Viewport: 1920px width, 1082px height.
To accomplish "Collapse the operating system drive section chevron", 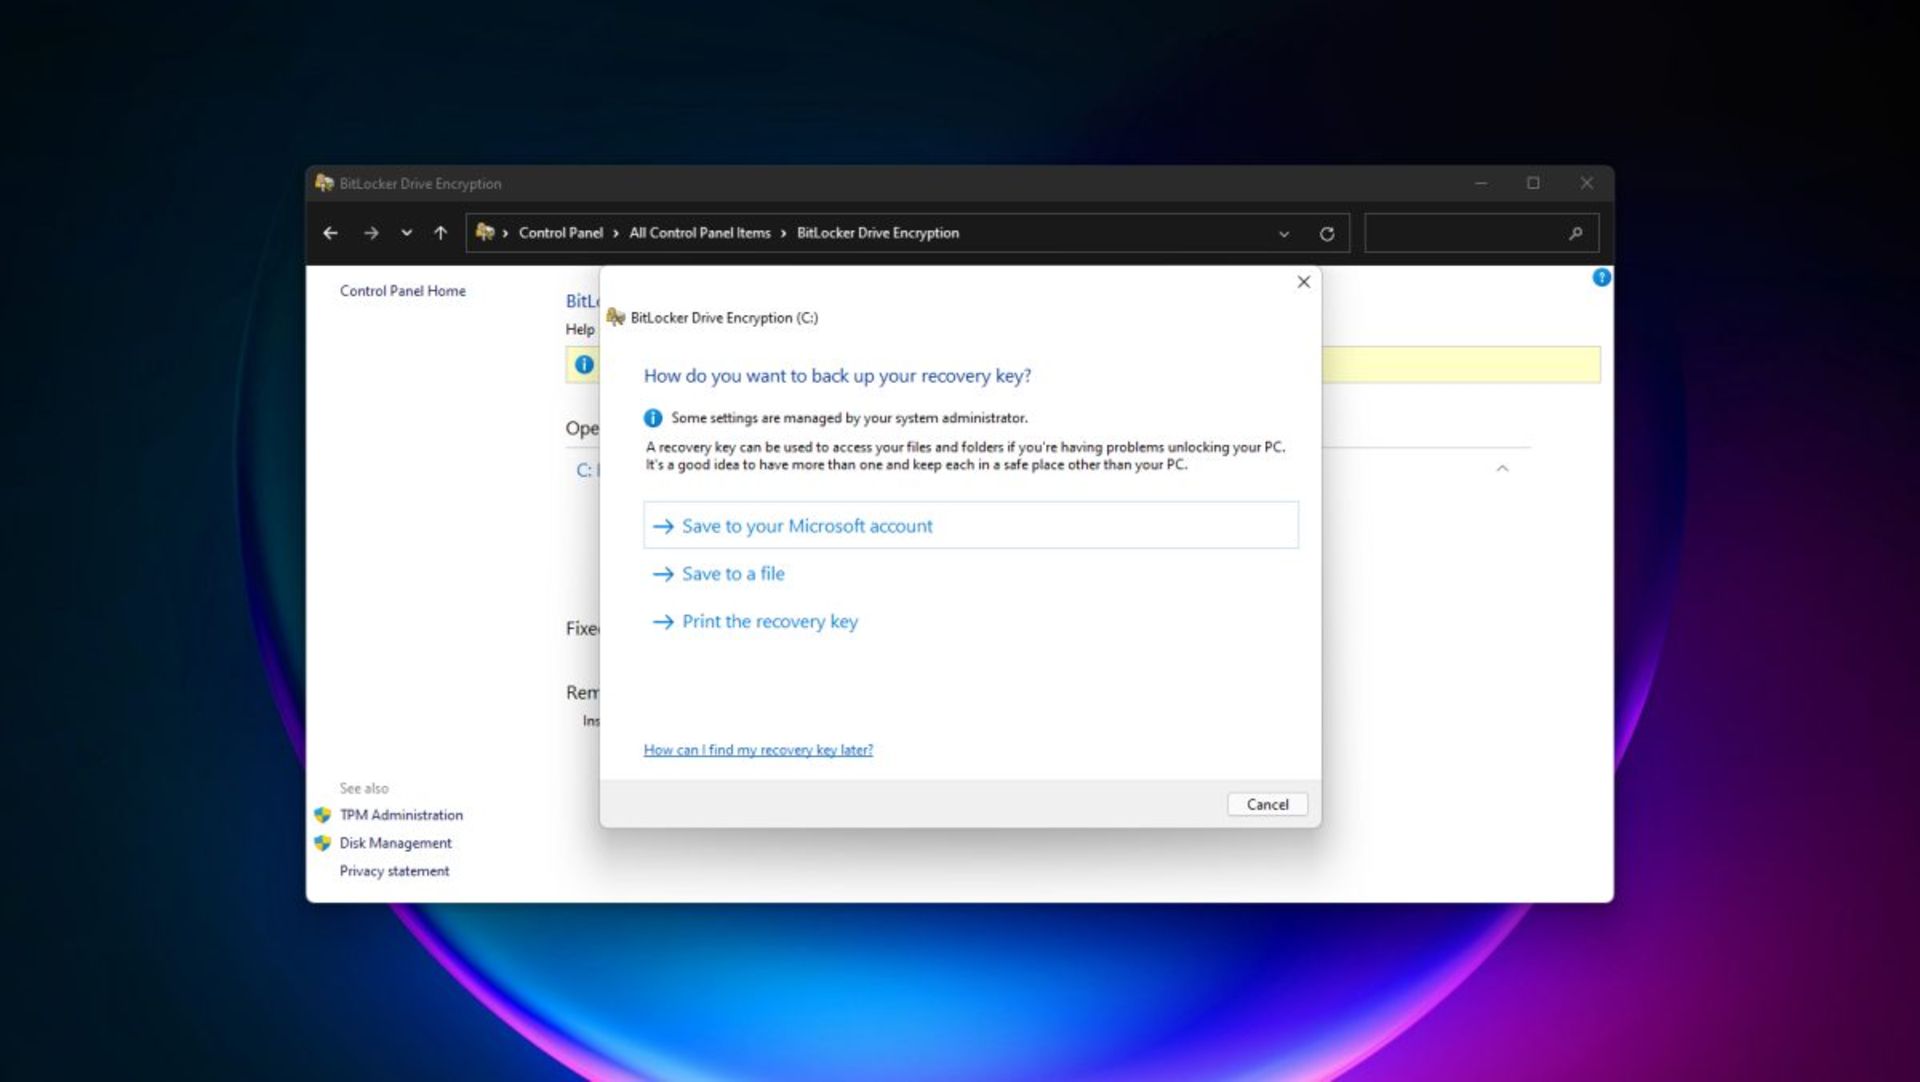I will 1502,469.
